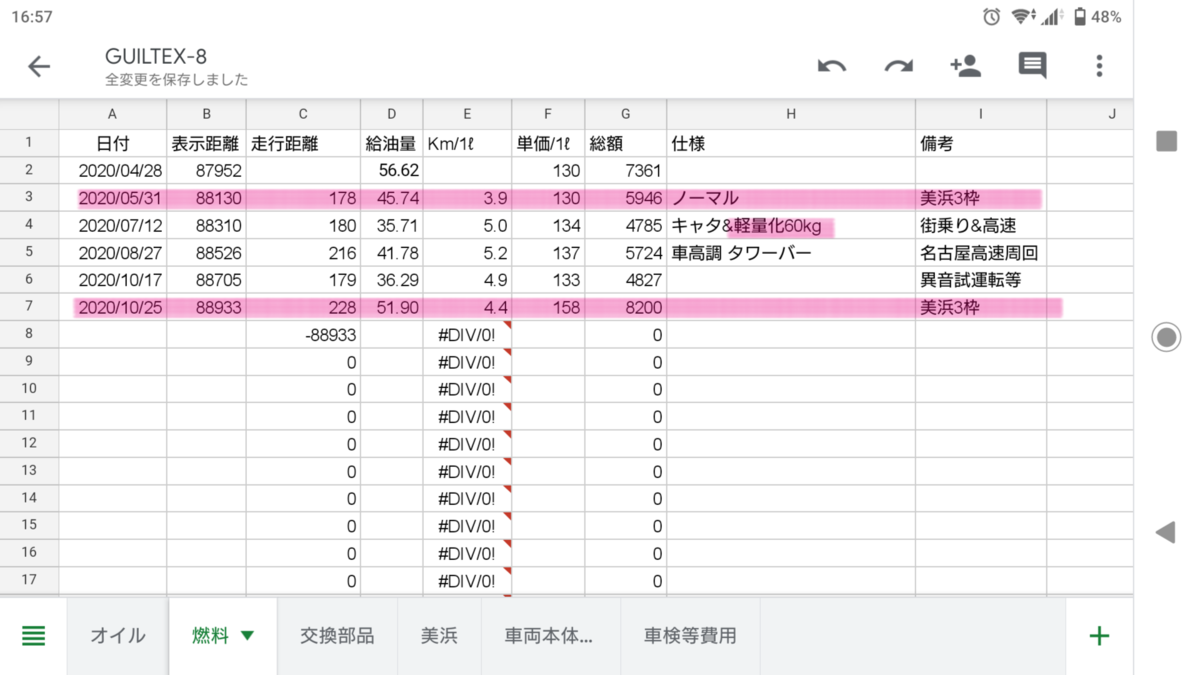Screen dimensions: 1200x675
Task: Select the cell containing 8200
Action: [x=626, y=308]
